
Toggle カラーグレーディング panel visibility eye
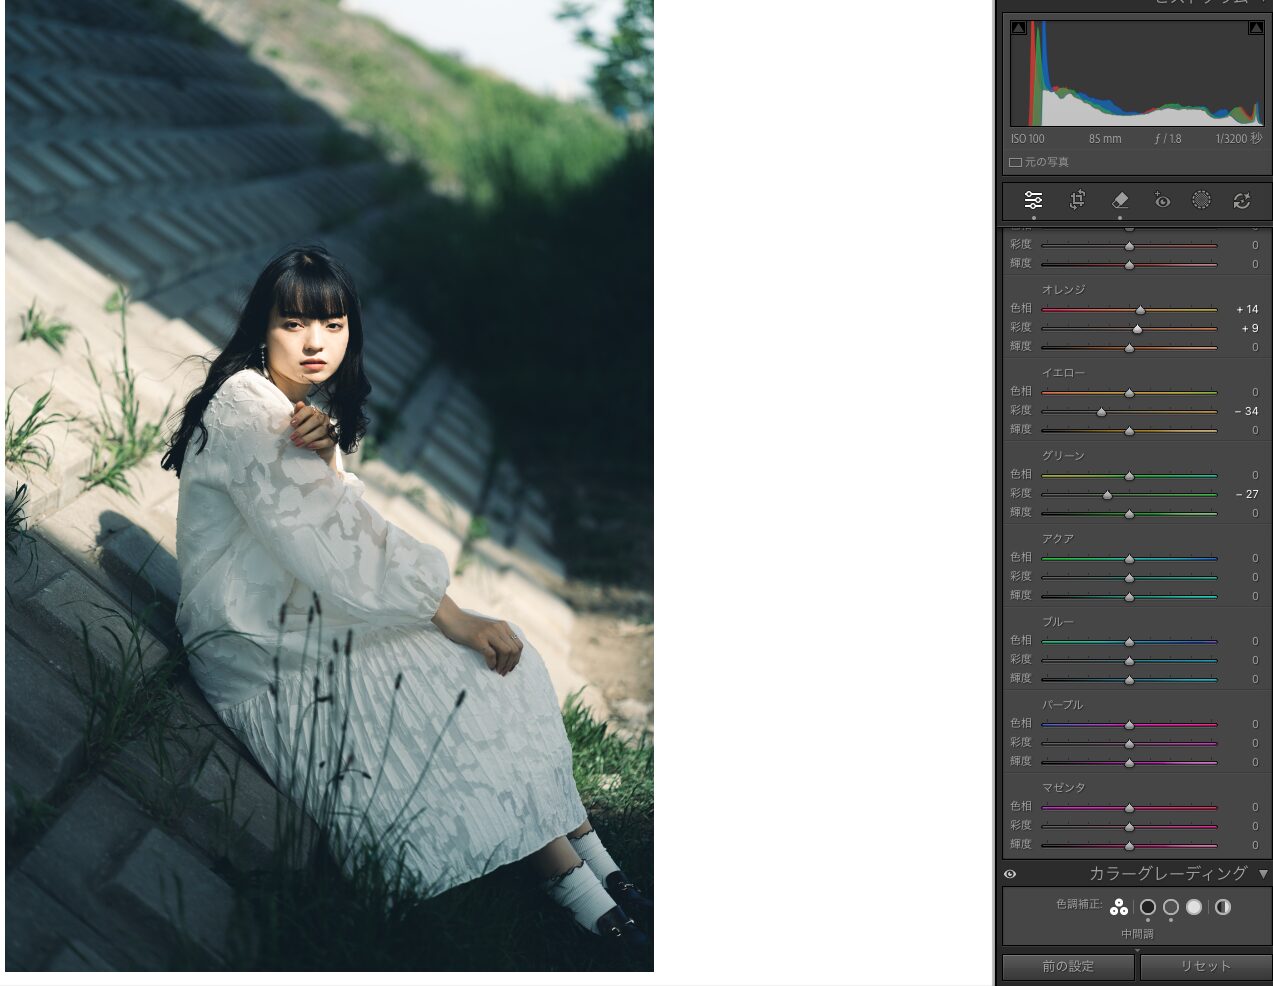(1010, 874)
